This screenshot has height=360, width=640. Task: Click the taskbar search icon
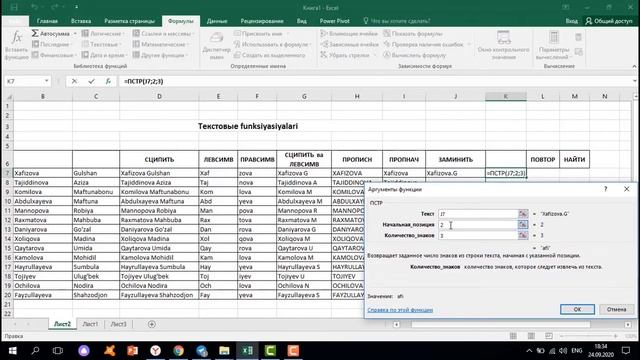35,351
